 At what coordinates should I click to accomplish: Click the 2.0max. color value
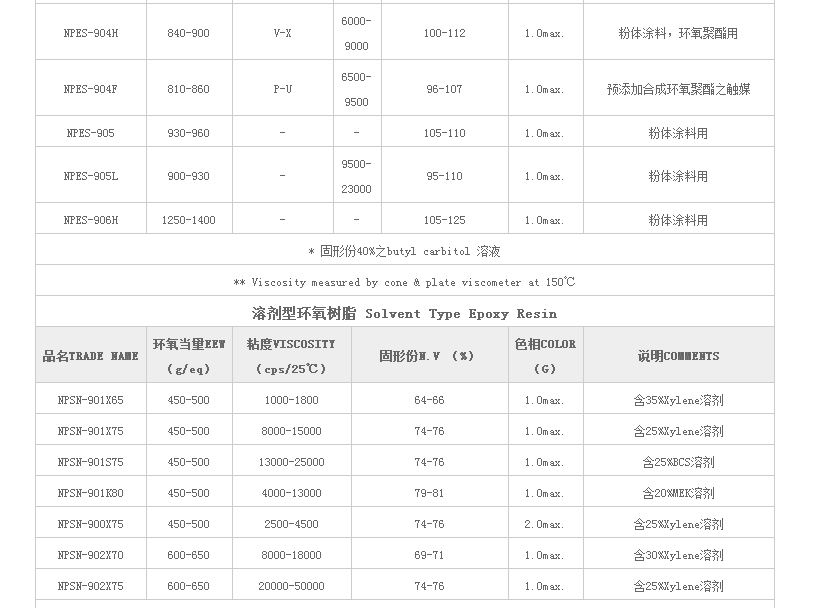pos(545,524)
